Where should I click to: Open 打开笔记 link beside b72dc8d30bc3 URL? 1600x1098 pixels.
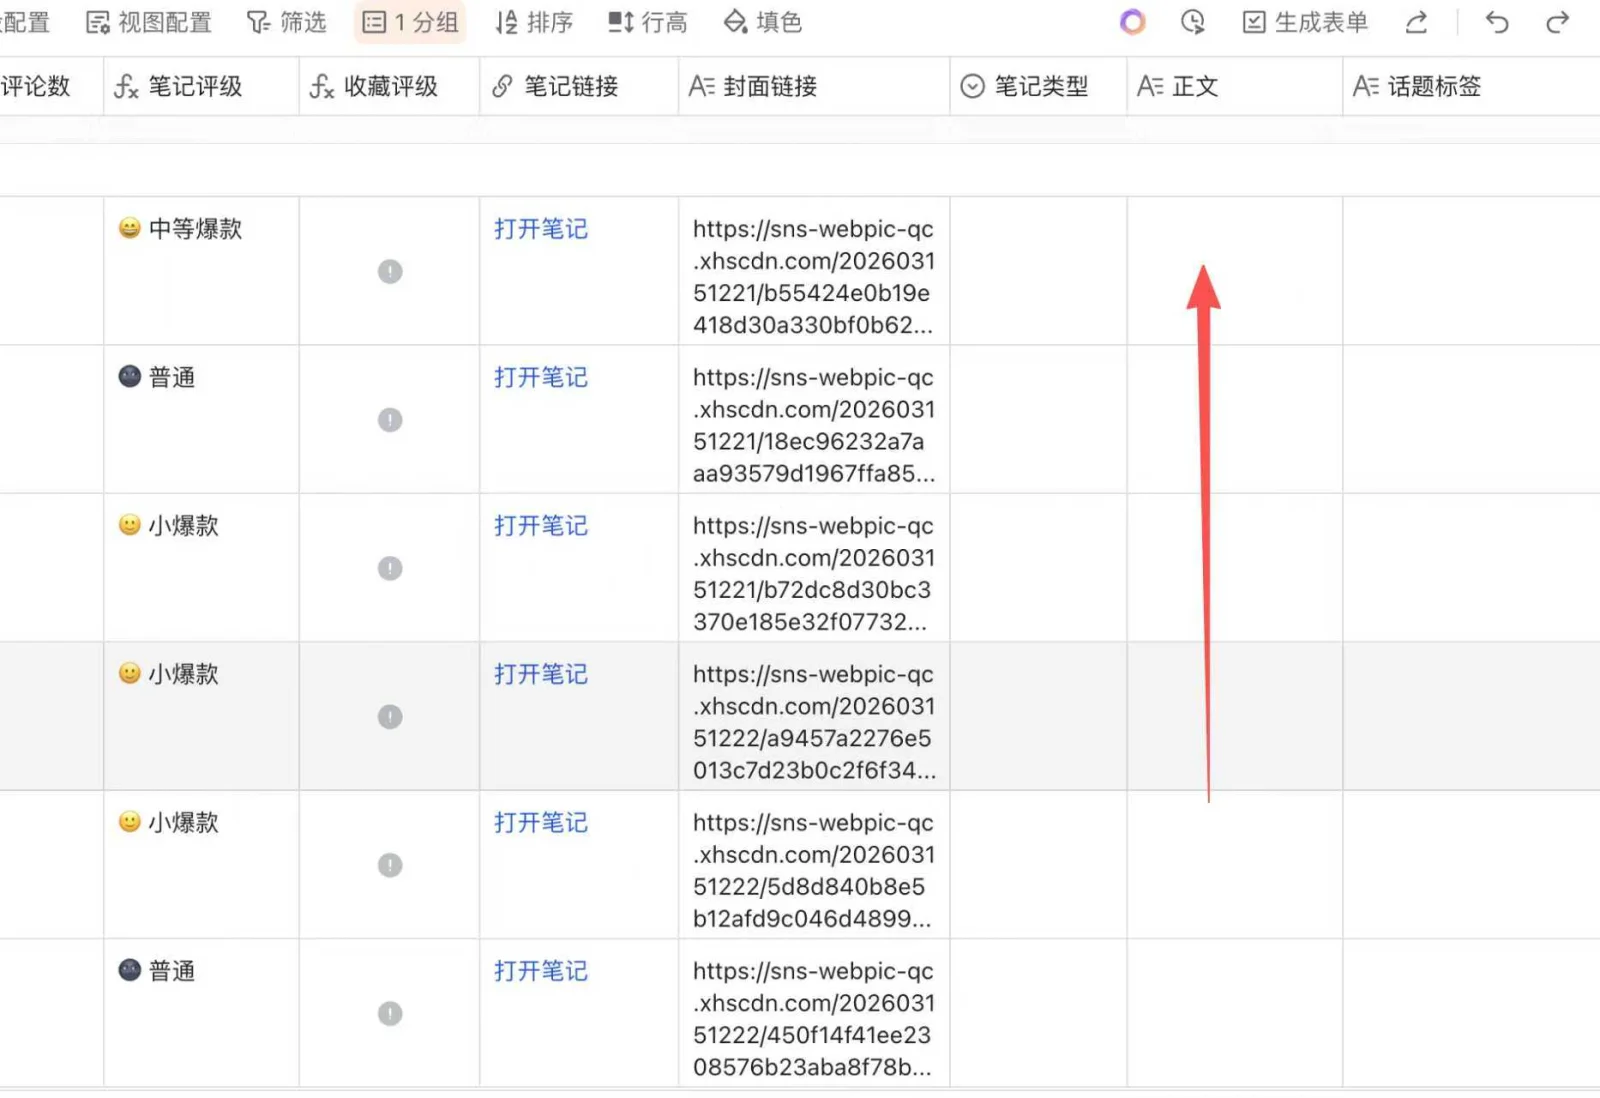[541, 526]
